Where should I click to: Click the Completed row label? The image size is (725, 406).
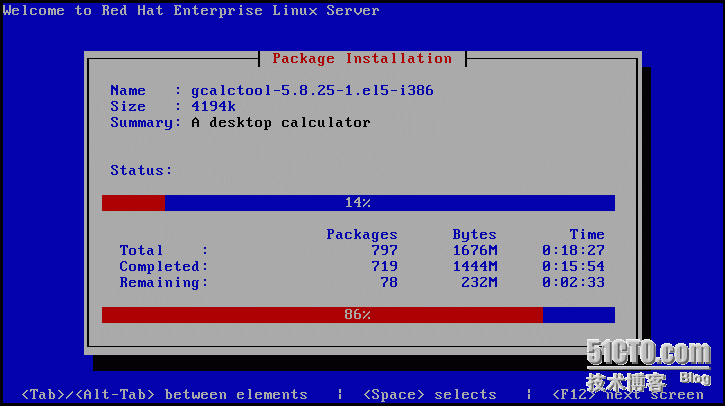[164, 266]
